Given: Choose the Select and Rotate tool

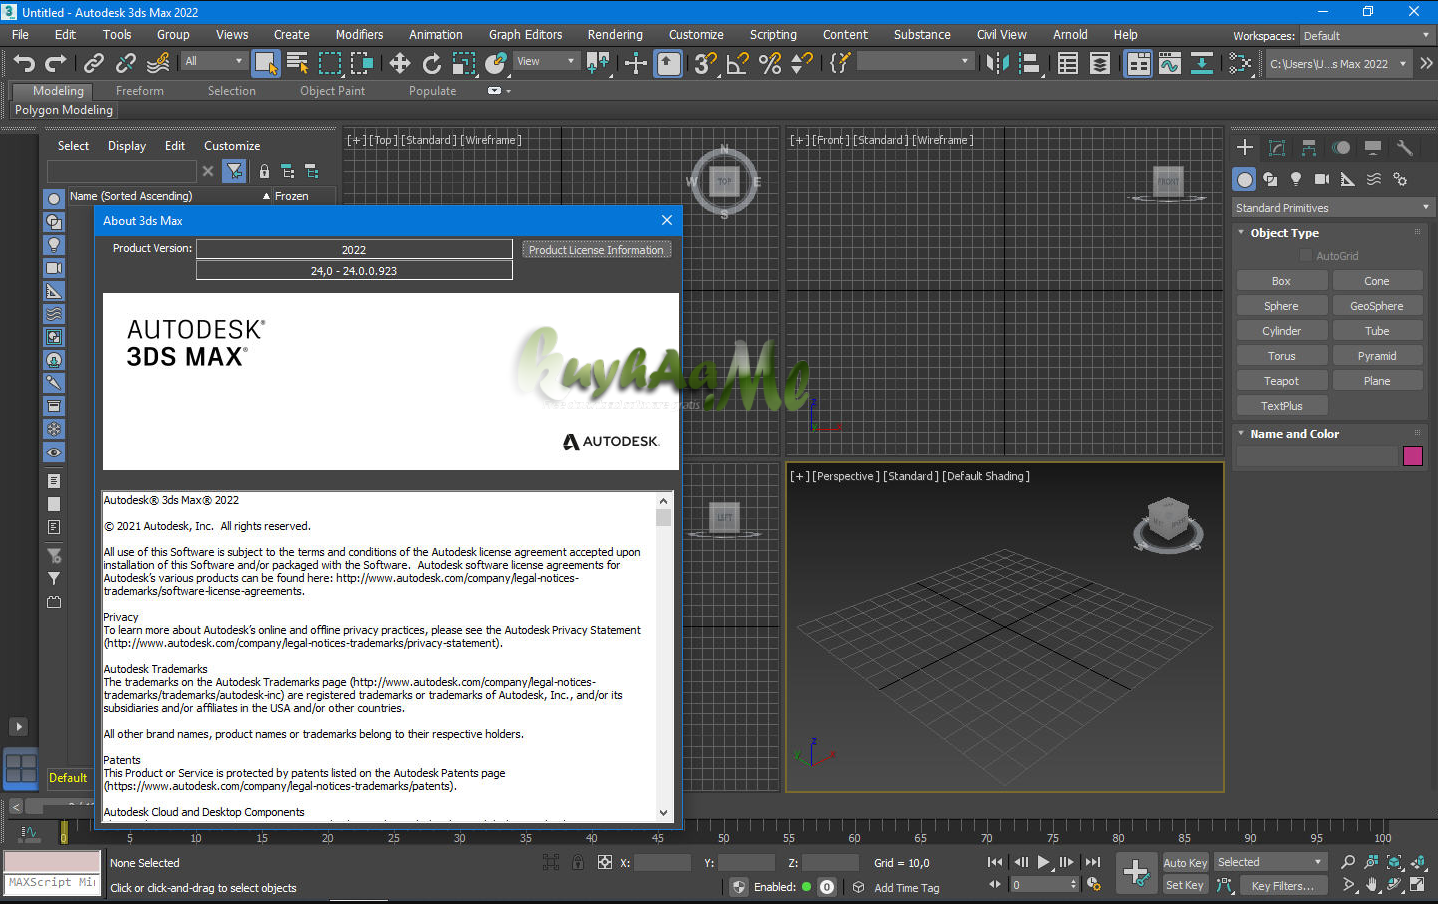Looking at the screenshot, I should coord(432,63).
